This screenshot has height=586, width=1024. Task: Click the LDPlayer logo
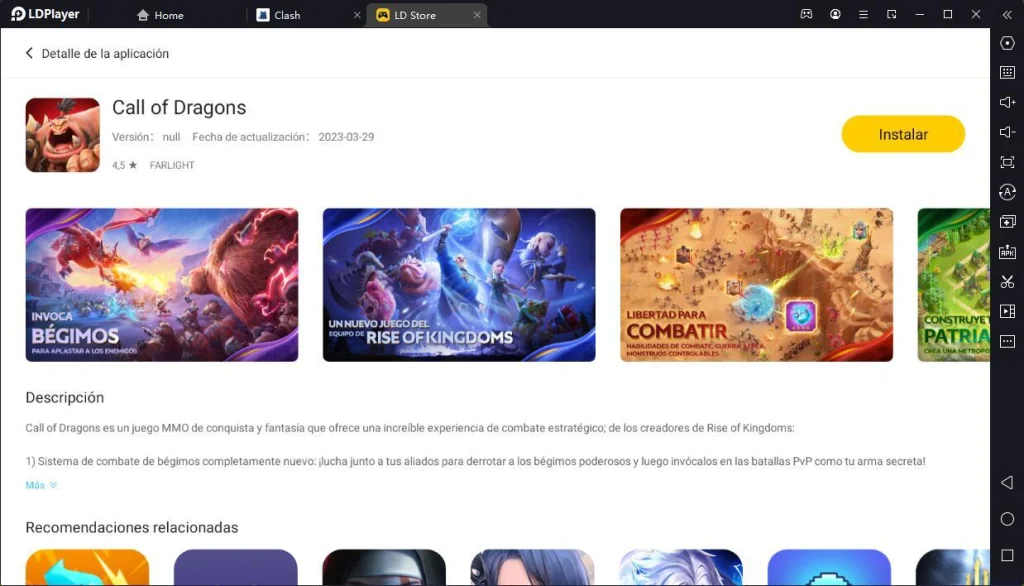tap(45, 14)
